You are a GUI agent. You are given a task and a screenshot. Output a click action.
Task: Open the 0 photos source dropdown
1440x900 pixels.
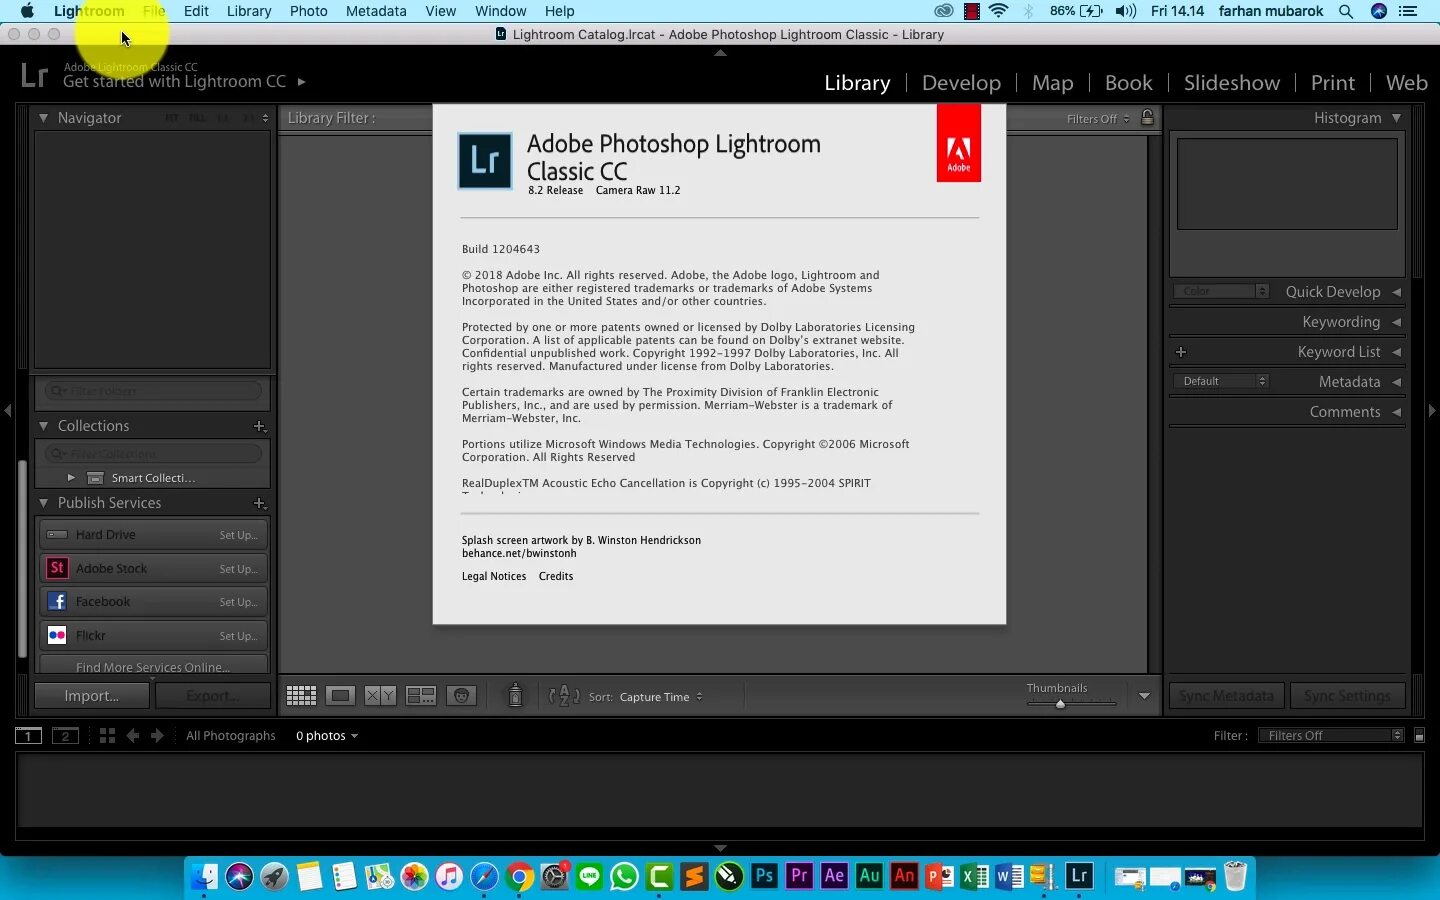(x=326, y=736)
